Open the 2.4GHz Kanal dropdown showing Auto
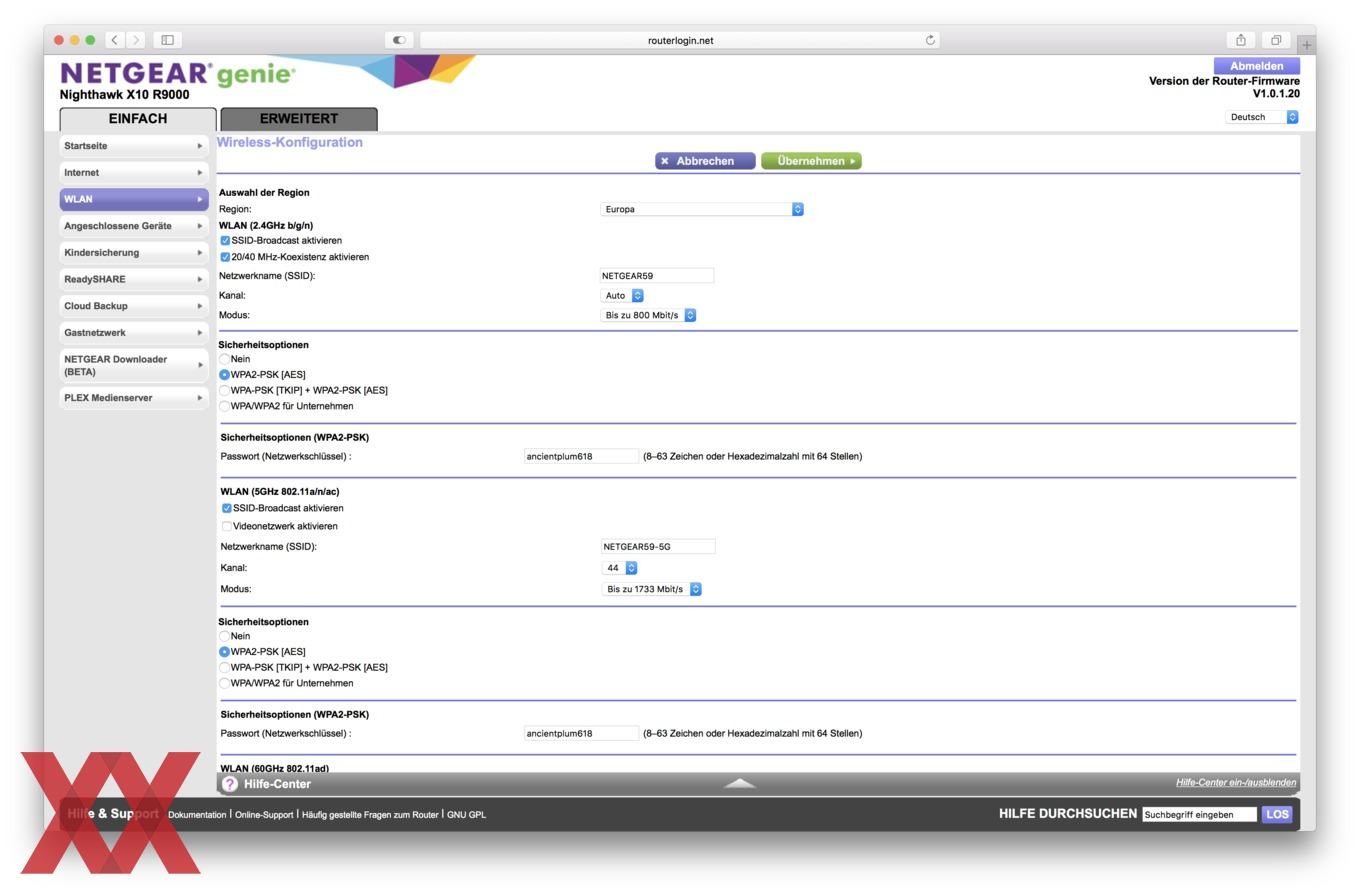Viewport: 1360px width, 894px height. pos(622,296)
